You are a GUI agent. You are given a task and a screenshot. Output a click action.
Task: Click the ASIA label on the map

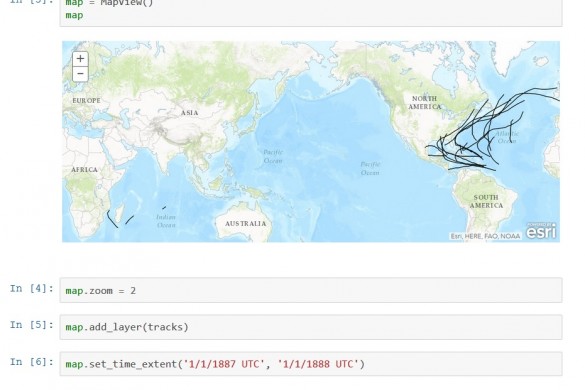(x=190, y=113)
